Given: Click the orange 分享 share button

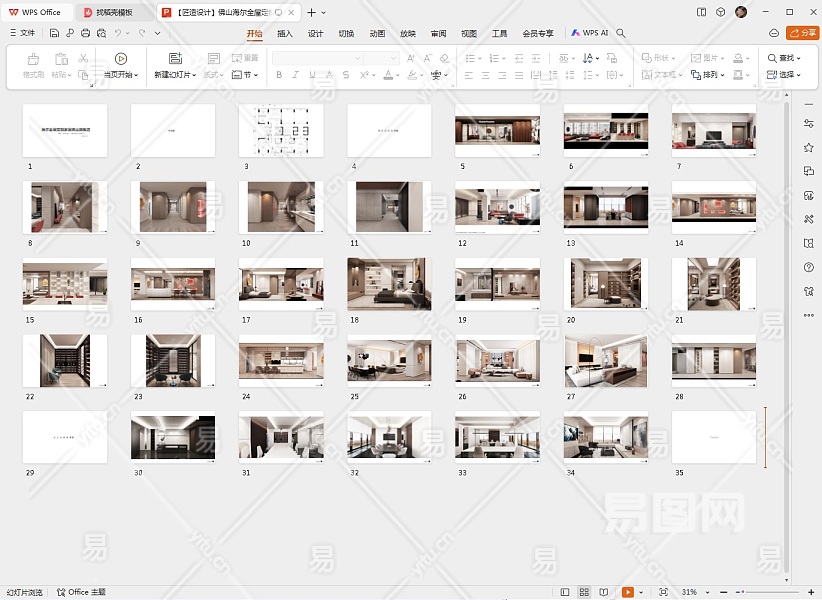Looking at the screenshot, I should tap(802, 33).
